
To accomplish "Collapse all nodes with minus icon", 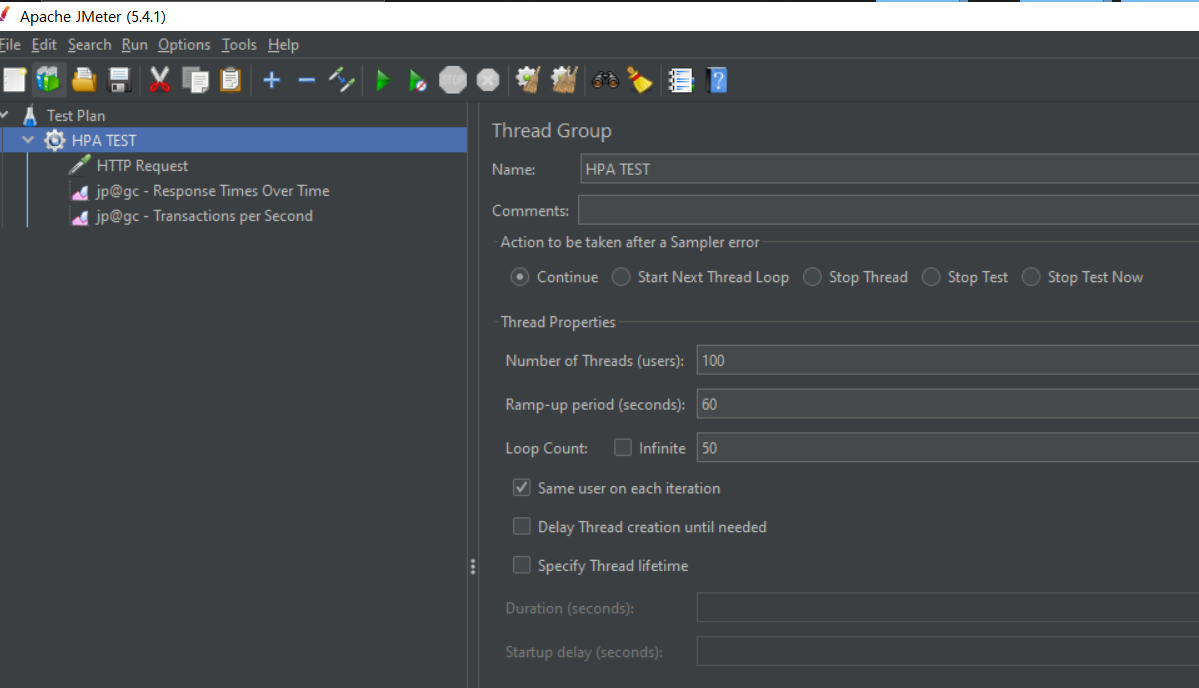I will [x=307, y=80].
